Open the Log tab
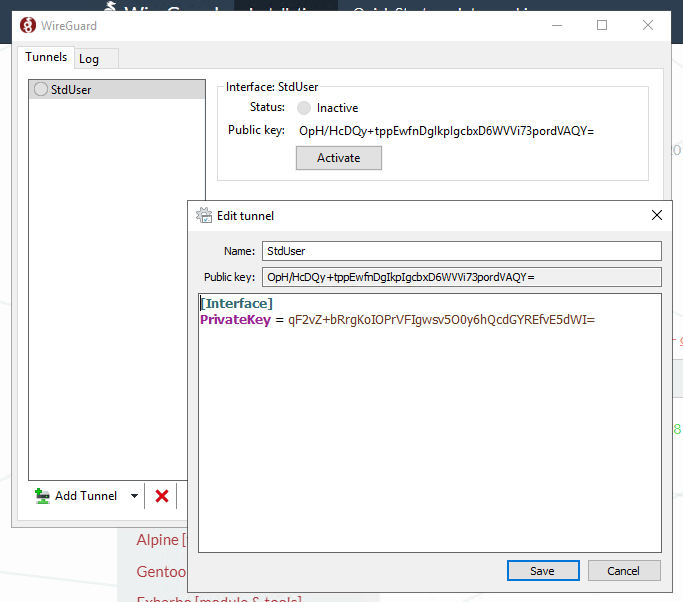683x602 pixels. pos(89,59)
